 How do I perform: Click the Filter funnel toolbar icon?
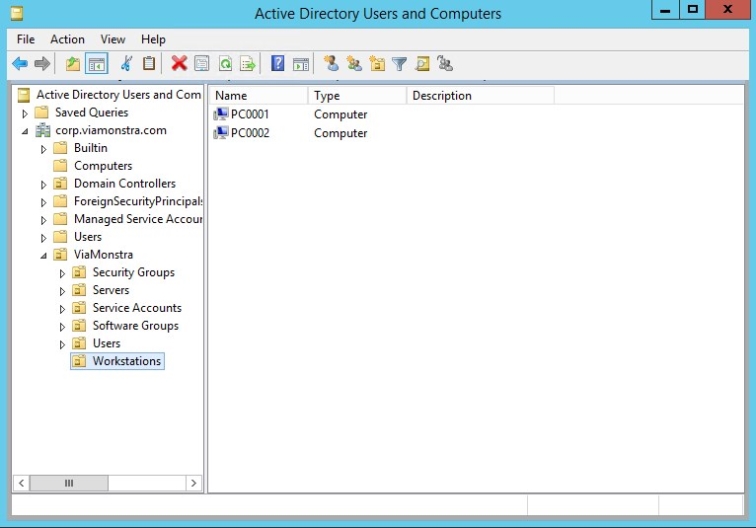coord(400,64)
